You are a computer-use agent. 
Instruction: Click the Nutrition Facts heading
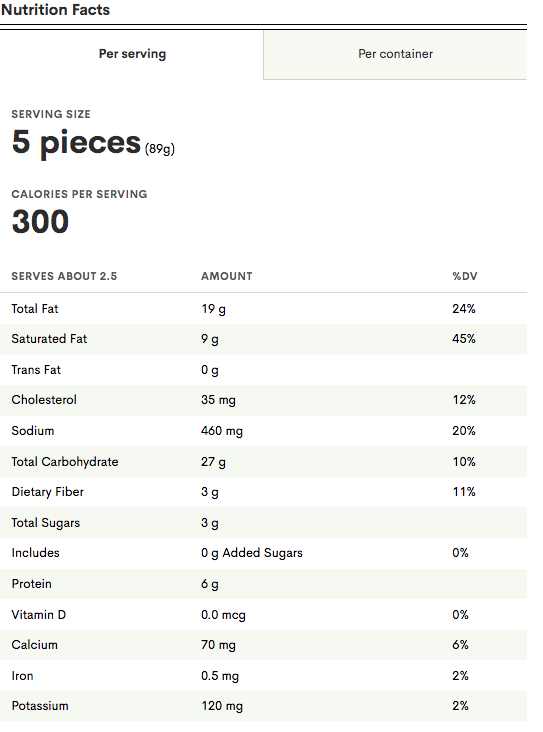pos(55,10)
